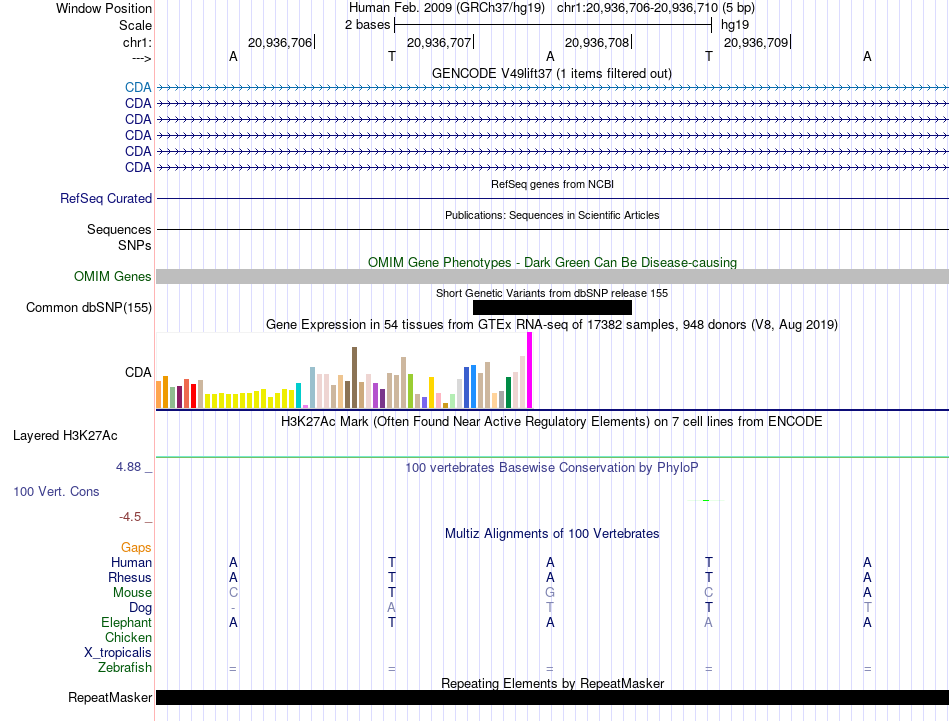The height and width of the screenshot is (721, 950).
Task: Click the Human Feb. 2009 (GRCh37/hg19) assembly text
Action: 447,8
